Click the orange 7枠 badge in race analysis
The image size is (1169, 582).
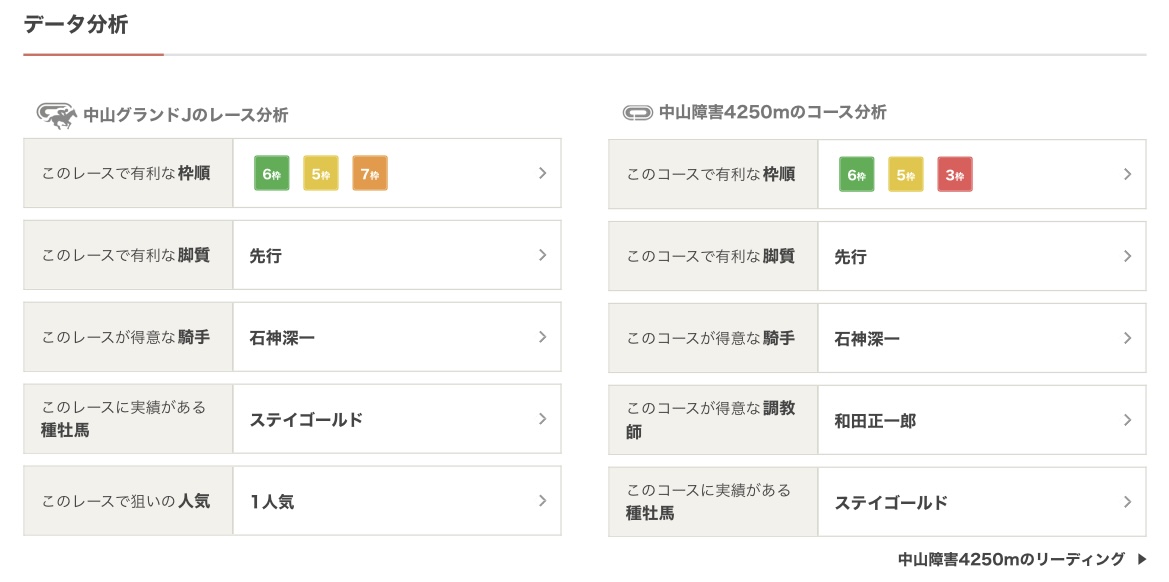tap(370, 174)
